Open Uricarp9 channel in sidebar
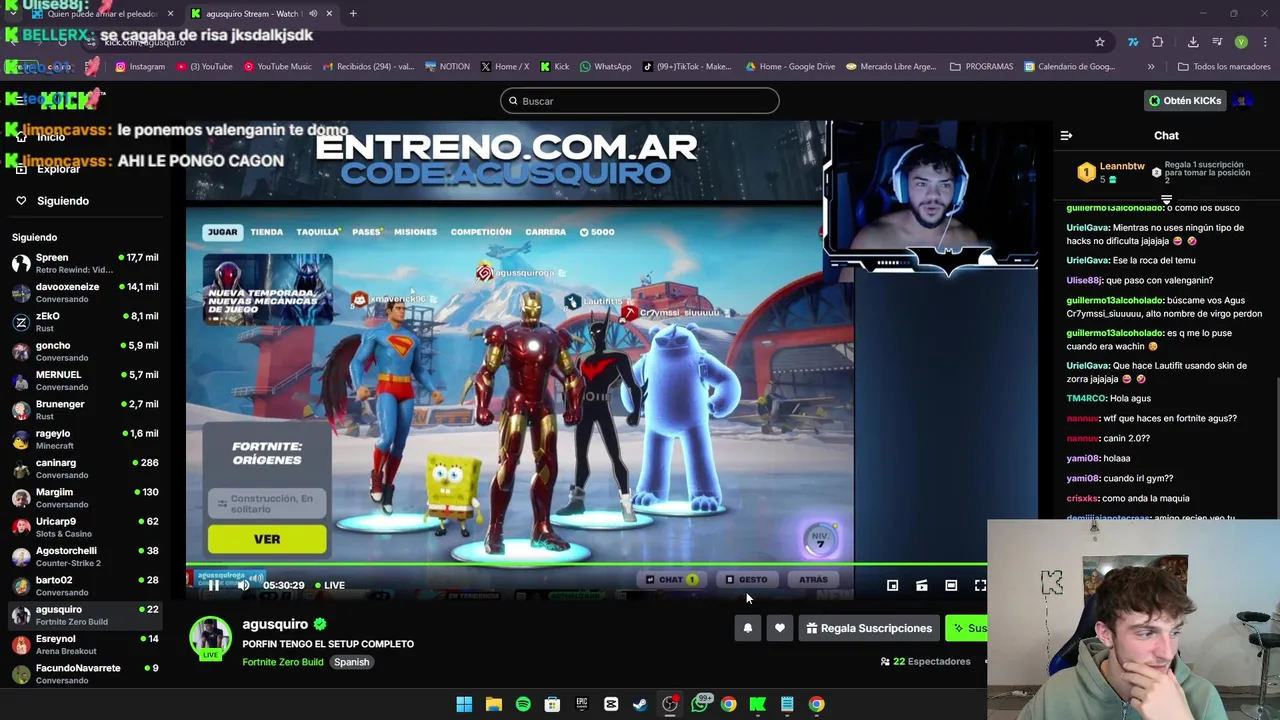The width and height of the screenshot is (1280, 720). click(84, 527)
